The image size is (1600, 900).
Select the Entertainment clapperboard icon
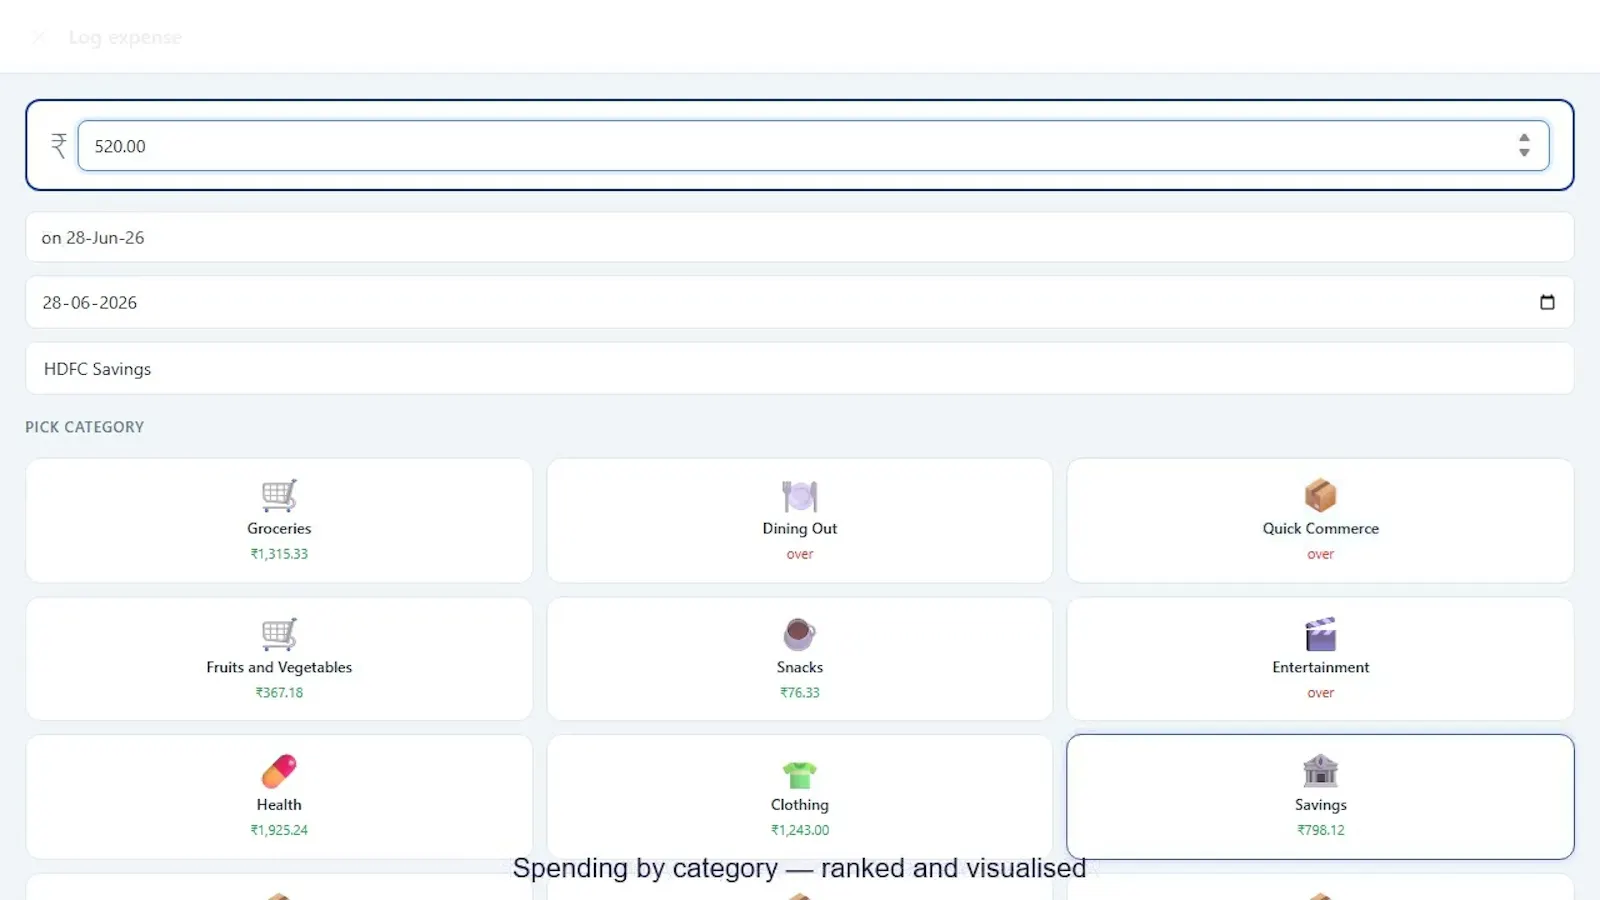pyautogui.click(x=1321, y=634)
